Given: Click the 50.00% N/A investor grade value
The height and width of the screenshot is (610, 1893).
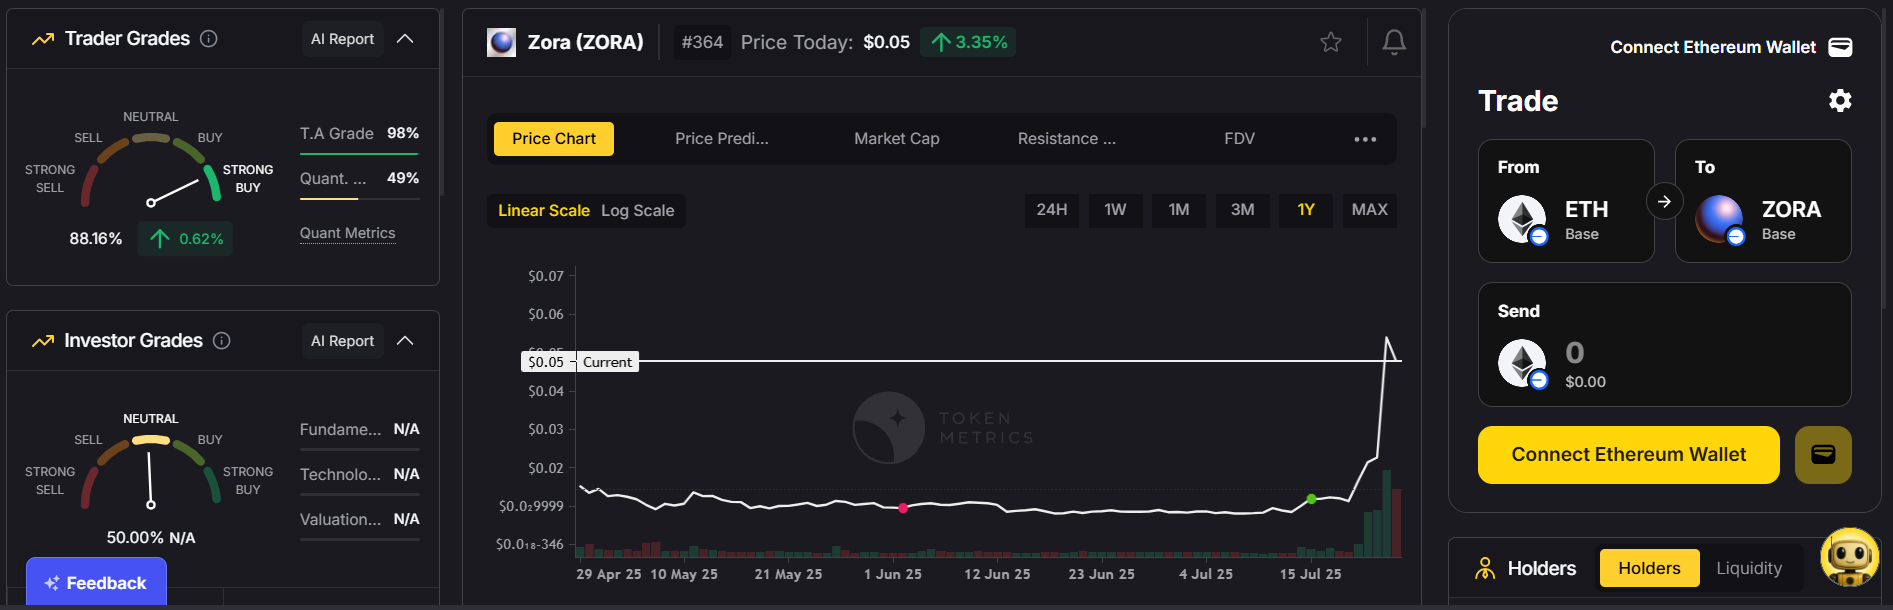Looking at the screenshot, I should click(151, 538).
